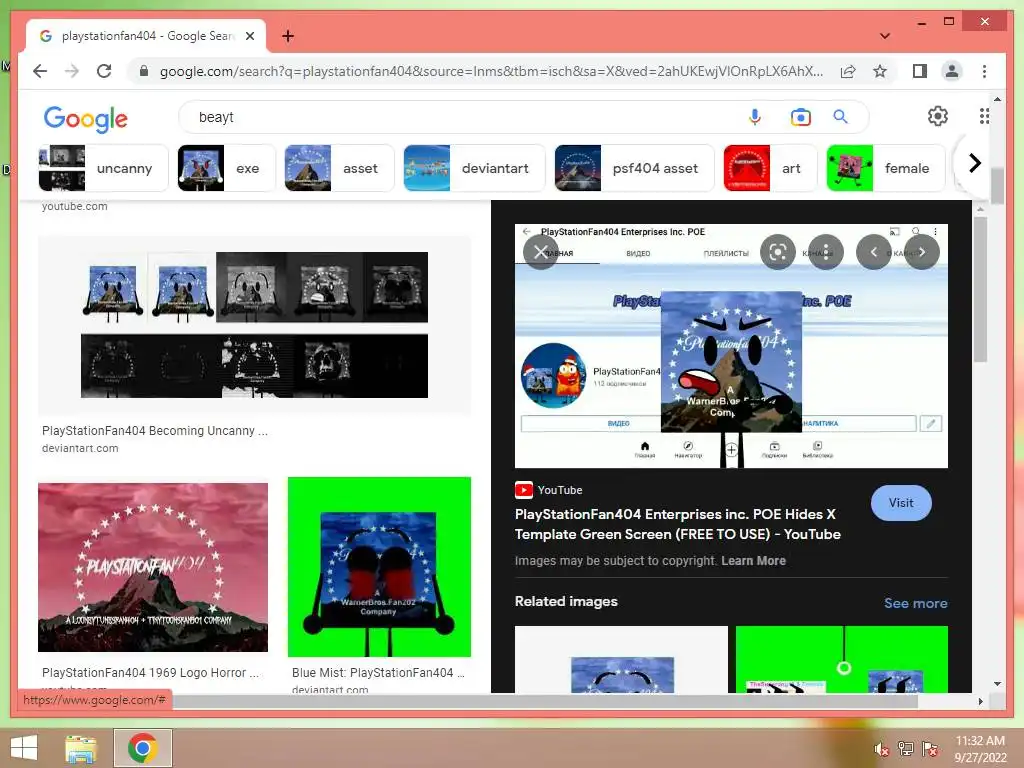Open a new browser tab
Viewport: 1024px width, 768px height.
click(x=288, y=36)
